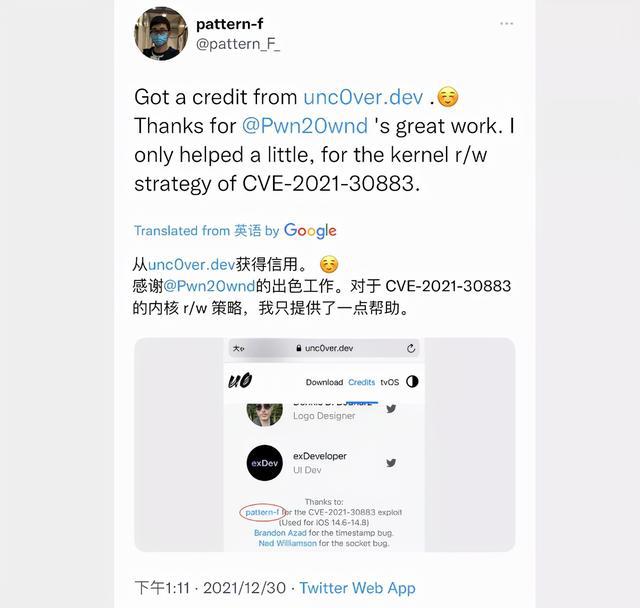
Task: Select the tvOS menu item
Action: [390, 382]
